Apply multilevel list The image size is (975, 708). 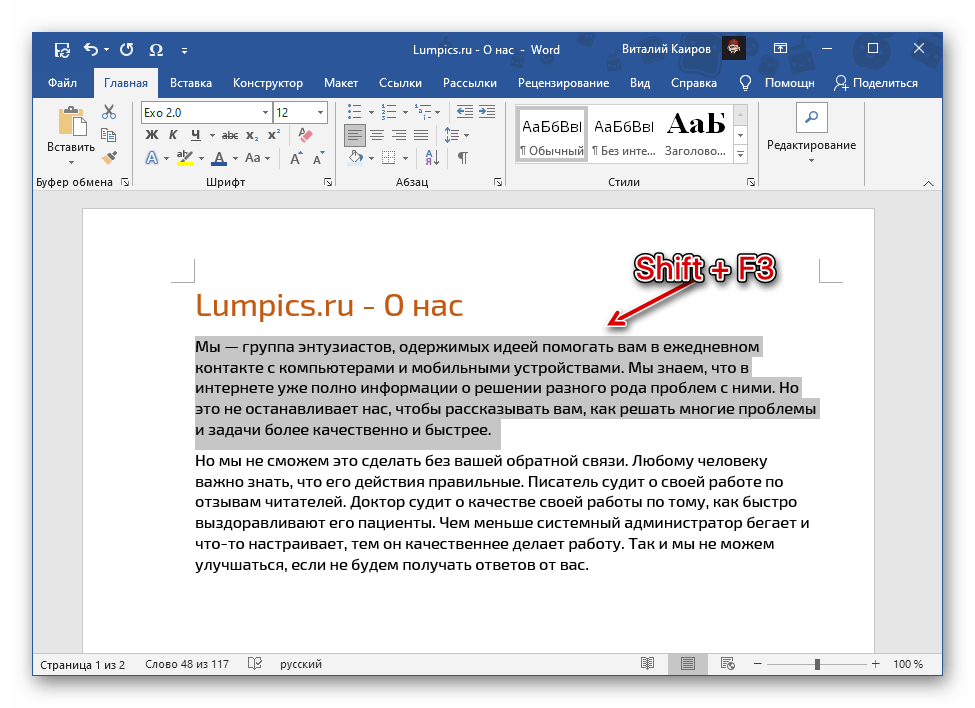(x=423, y=112)
